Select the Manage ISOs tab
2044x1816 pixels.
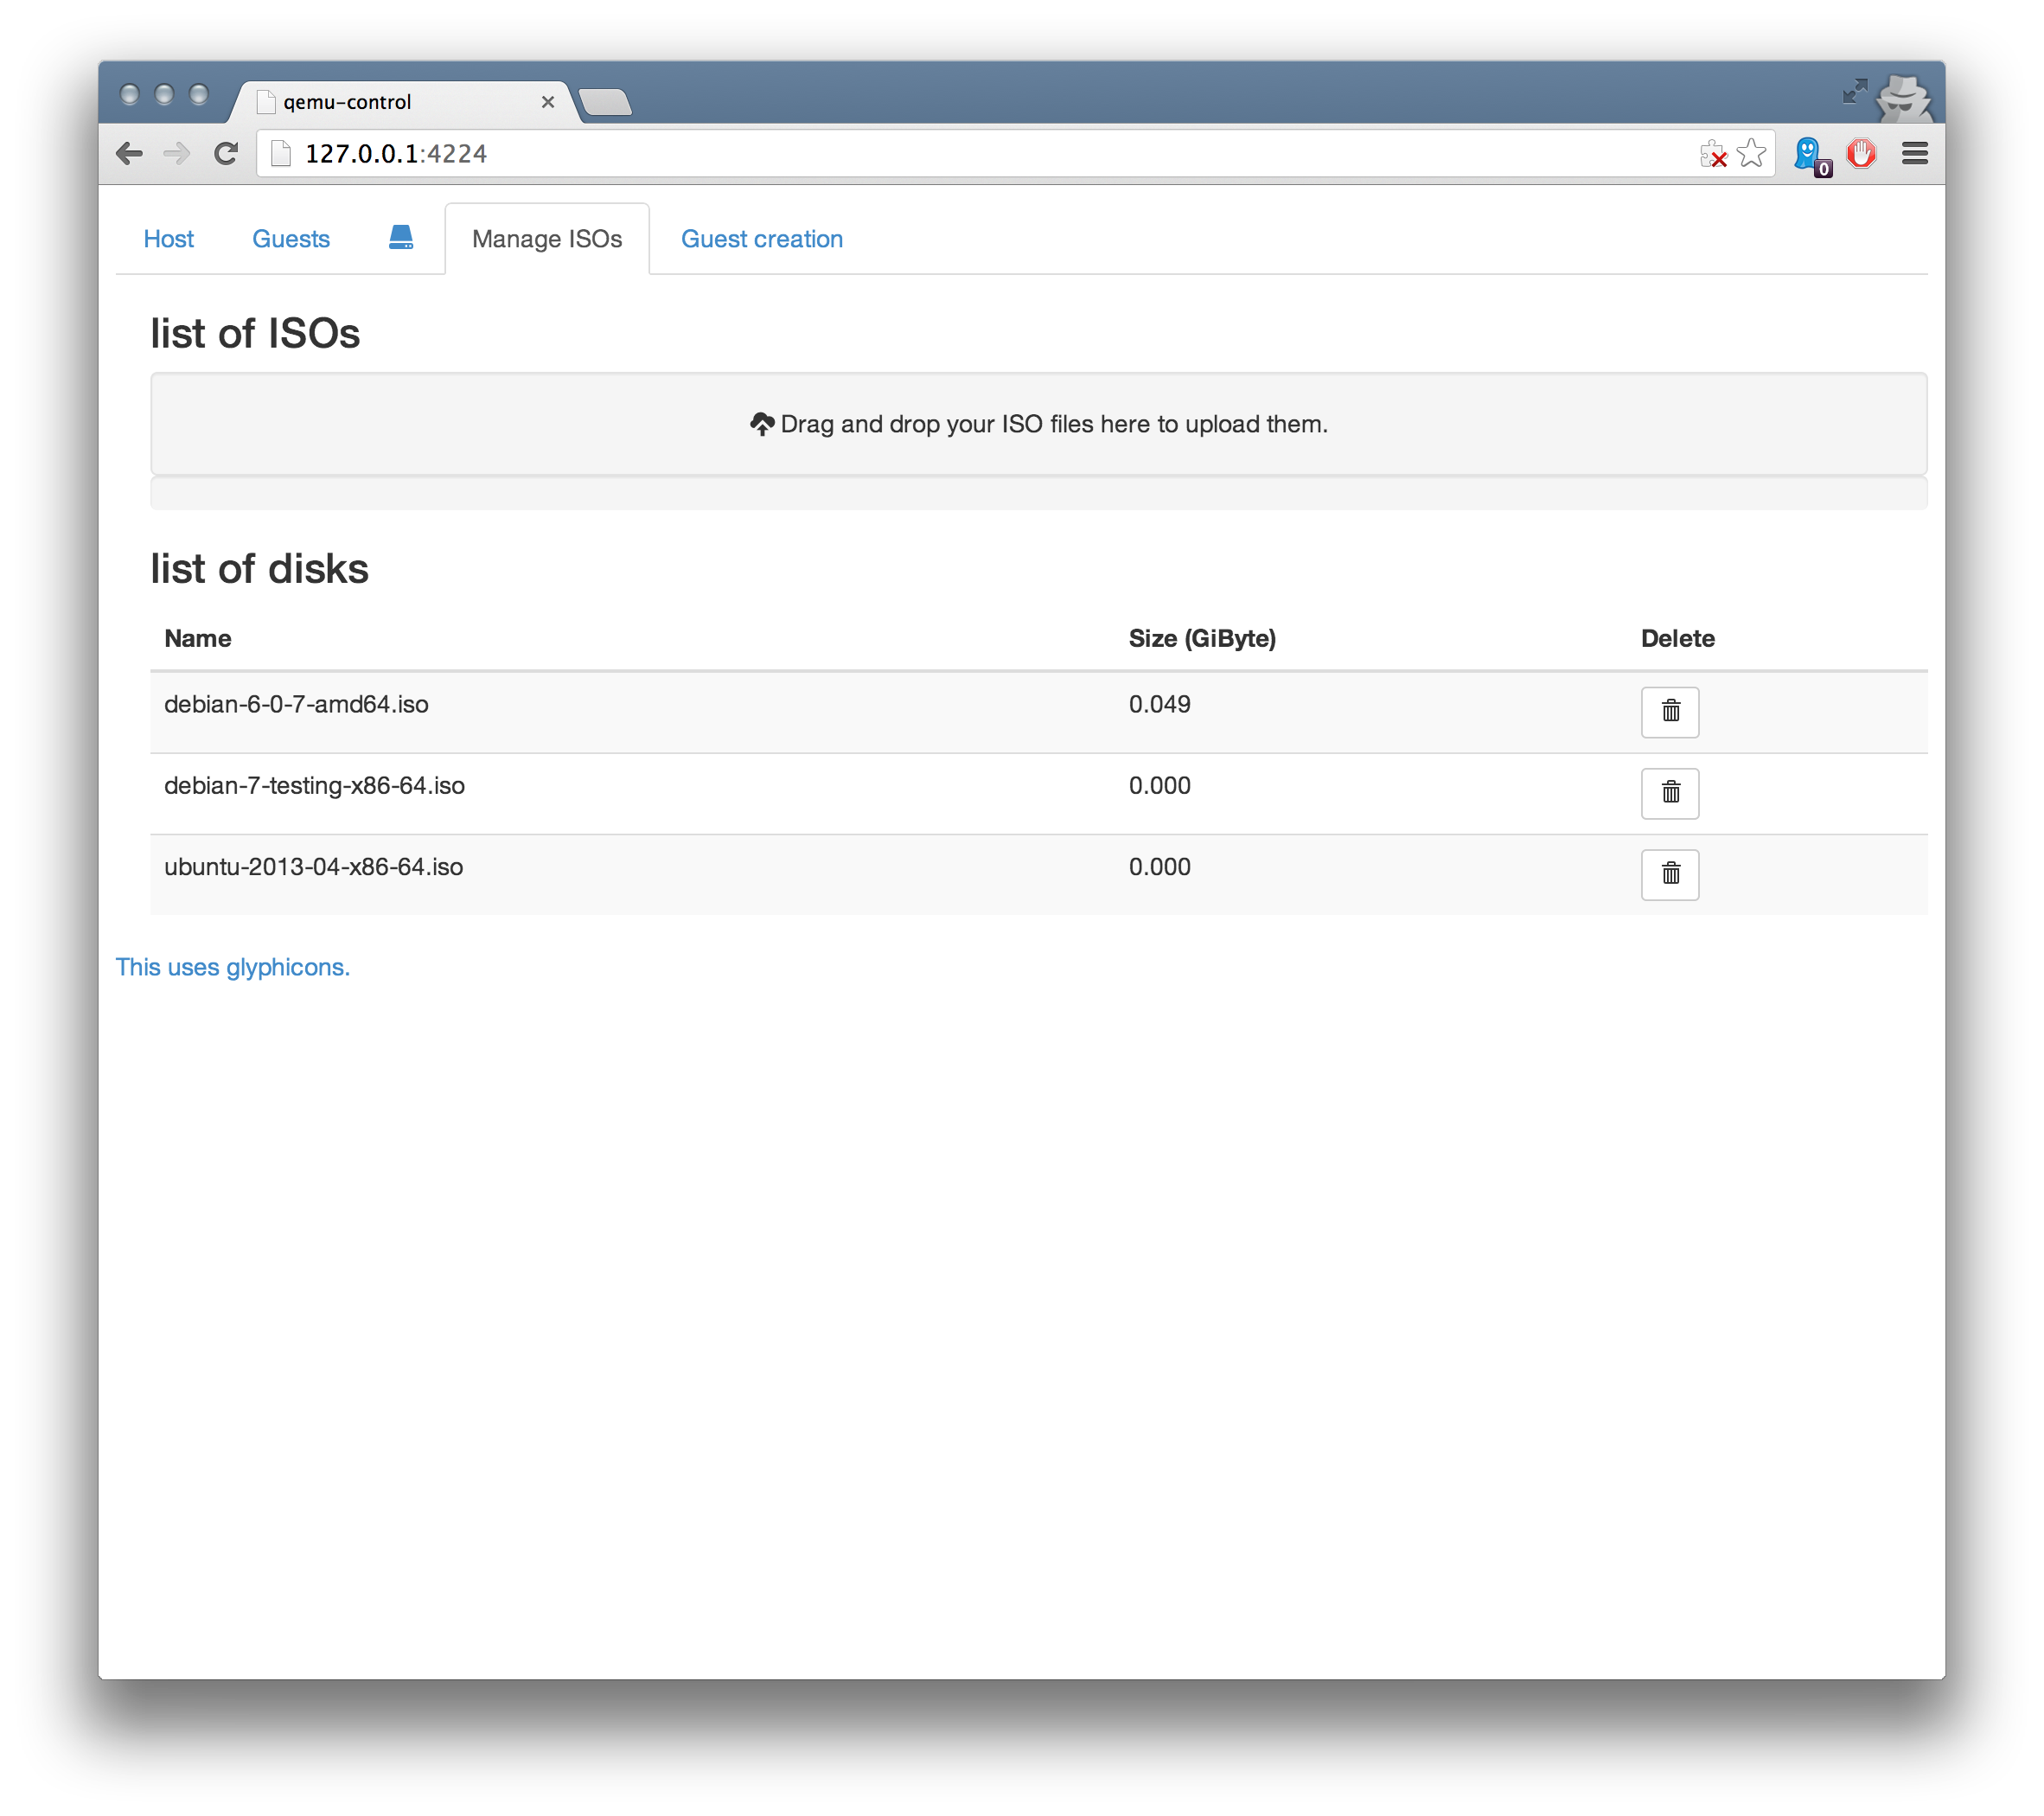(x=546, y=239)
